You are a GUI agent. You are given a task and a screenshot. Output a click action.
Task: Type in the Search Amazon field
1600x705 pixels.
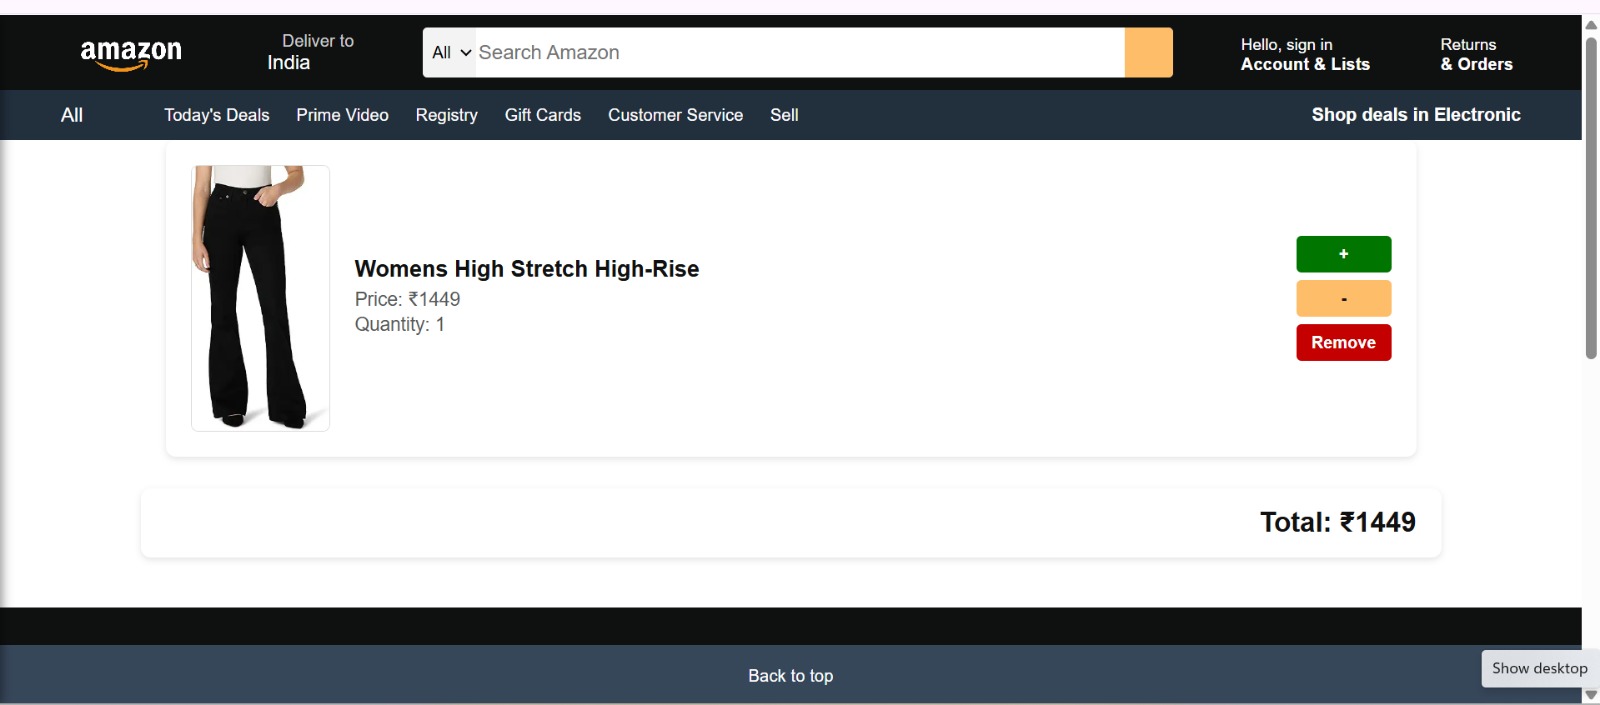(798, 53)
